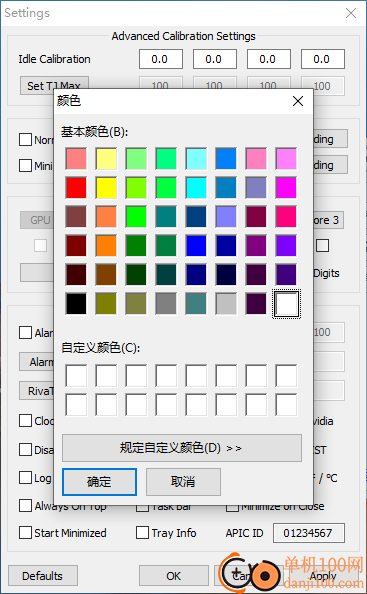
Task: Choose the olive color swatch beside black
Action: (106, 303)
